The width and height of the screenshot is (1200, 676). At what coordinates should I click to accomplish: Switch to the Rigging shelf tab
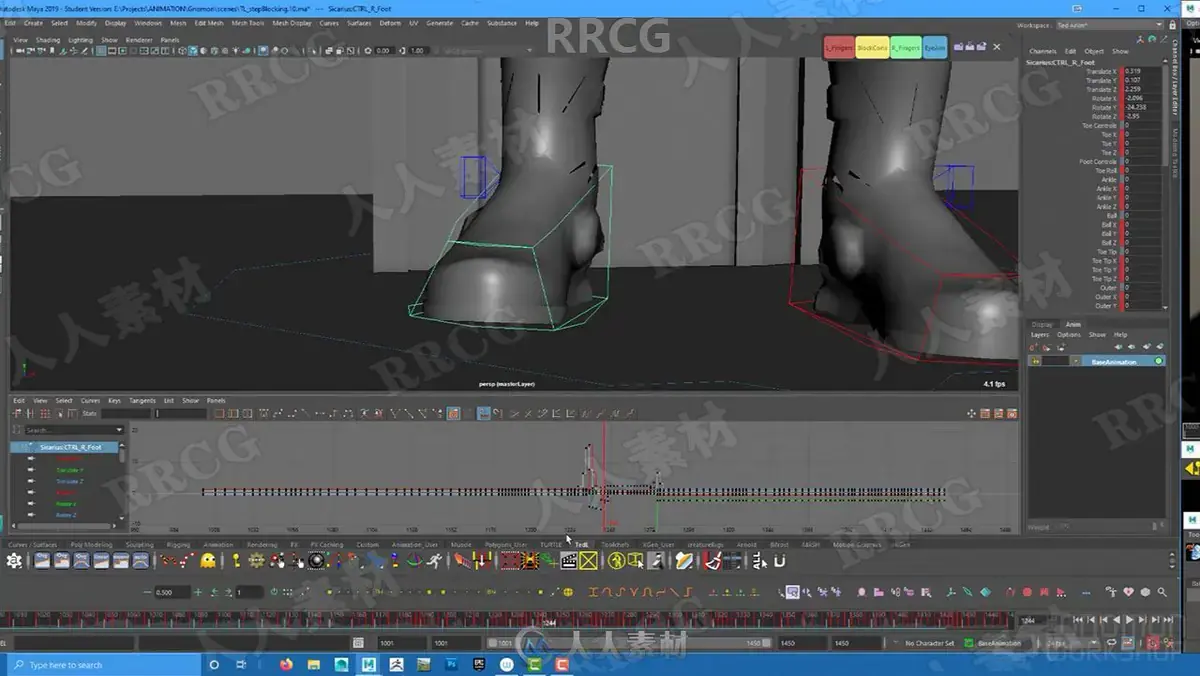[178, 545]
